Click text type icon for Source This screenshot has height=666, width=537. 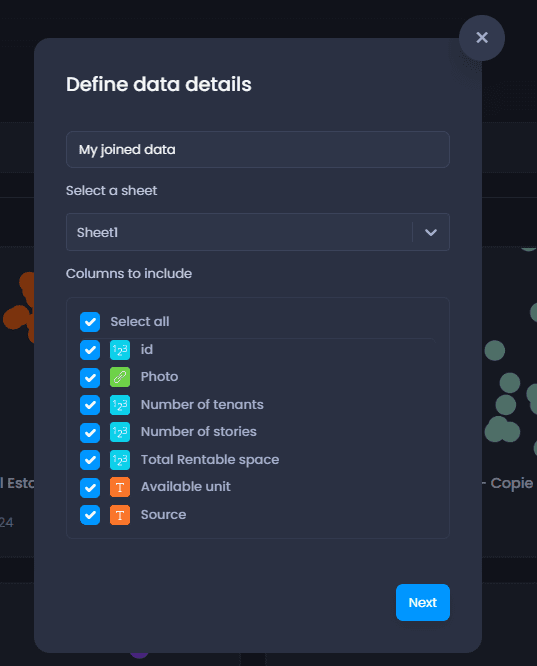tap(120, 515)
